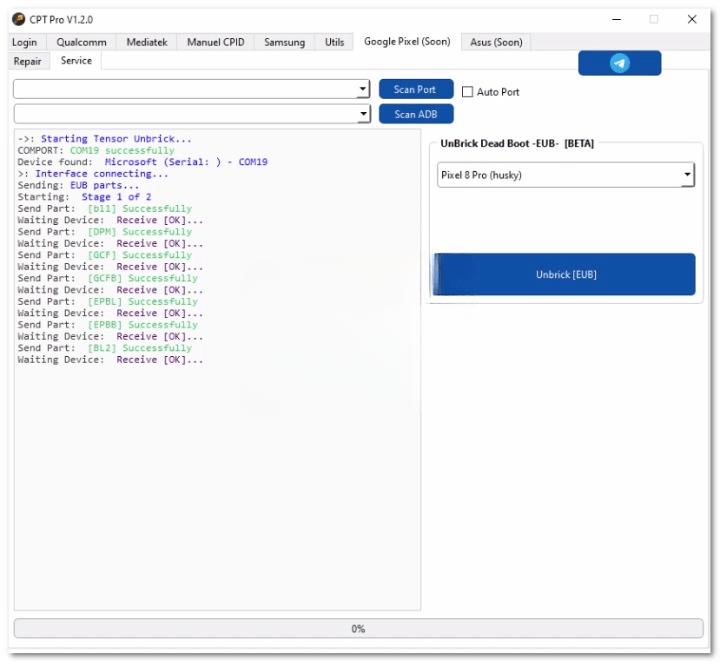Switch to the Repair sub-tab
Viewport: 720px width, 662px height.
(x=28, y=61)
